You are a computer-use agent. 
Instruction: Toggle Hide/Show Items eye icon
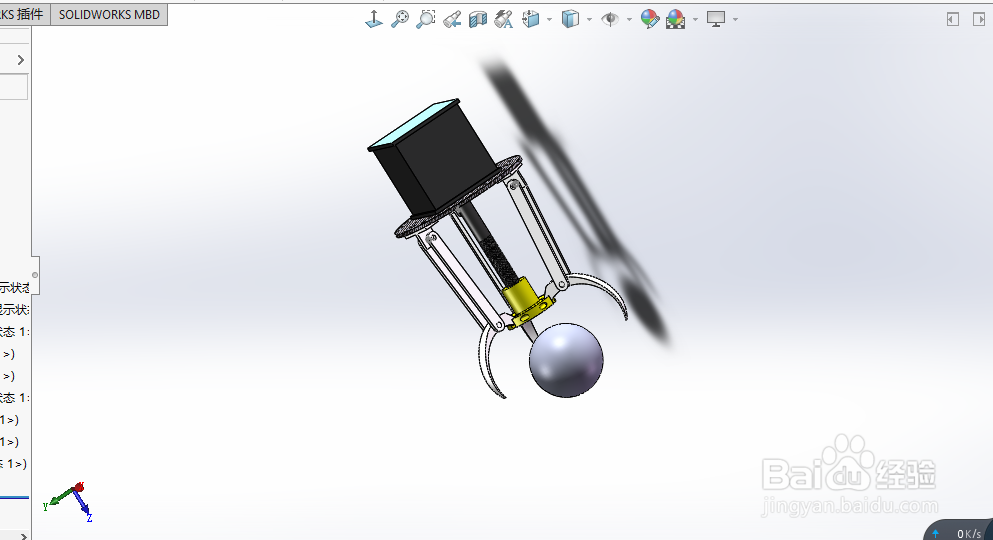tap(610, 19)
